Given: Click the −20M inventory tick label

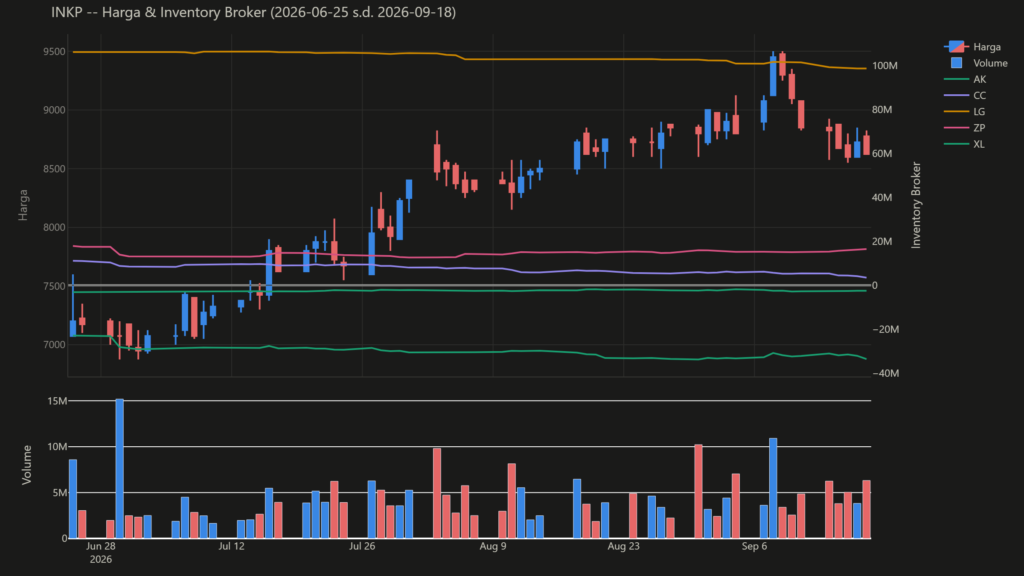Looking at the screenshot, I should [886, 330].
